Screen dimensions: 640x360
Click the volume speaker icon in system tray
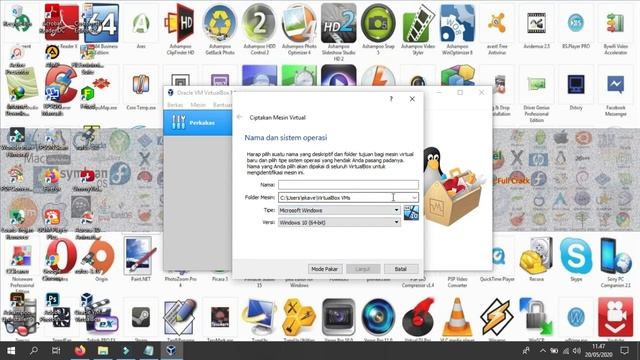pos(576,351)
